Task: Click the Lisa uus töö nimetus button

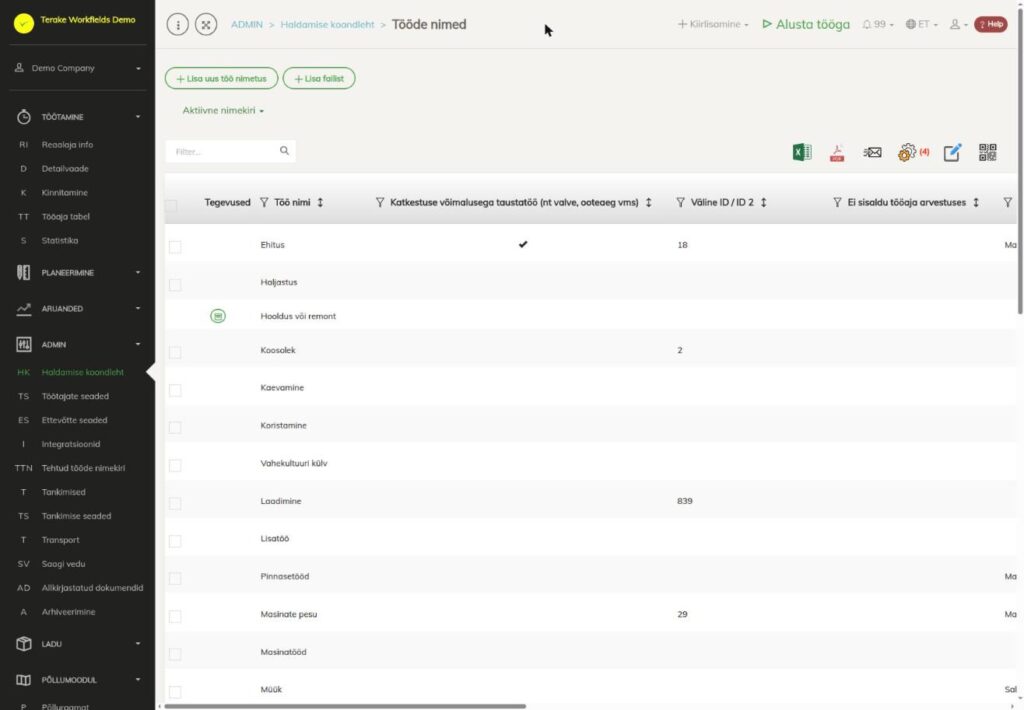Action: 221,78
